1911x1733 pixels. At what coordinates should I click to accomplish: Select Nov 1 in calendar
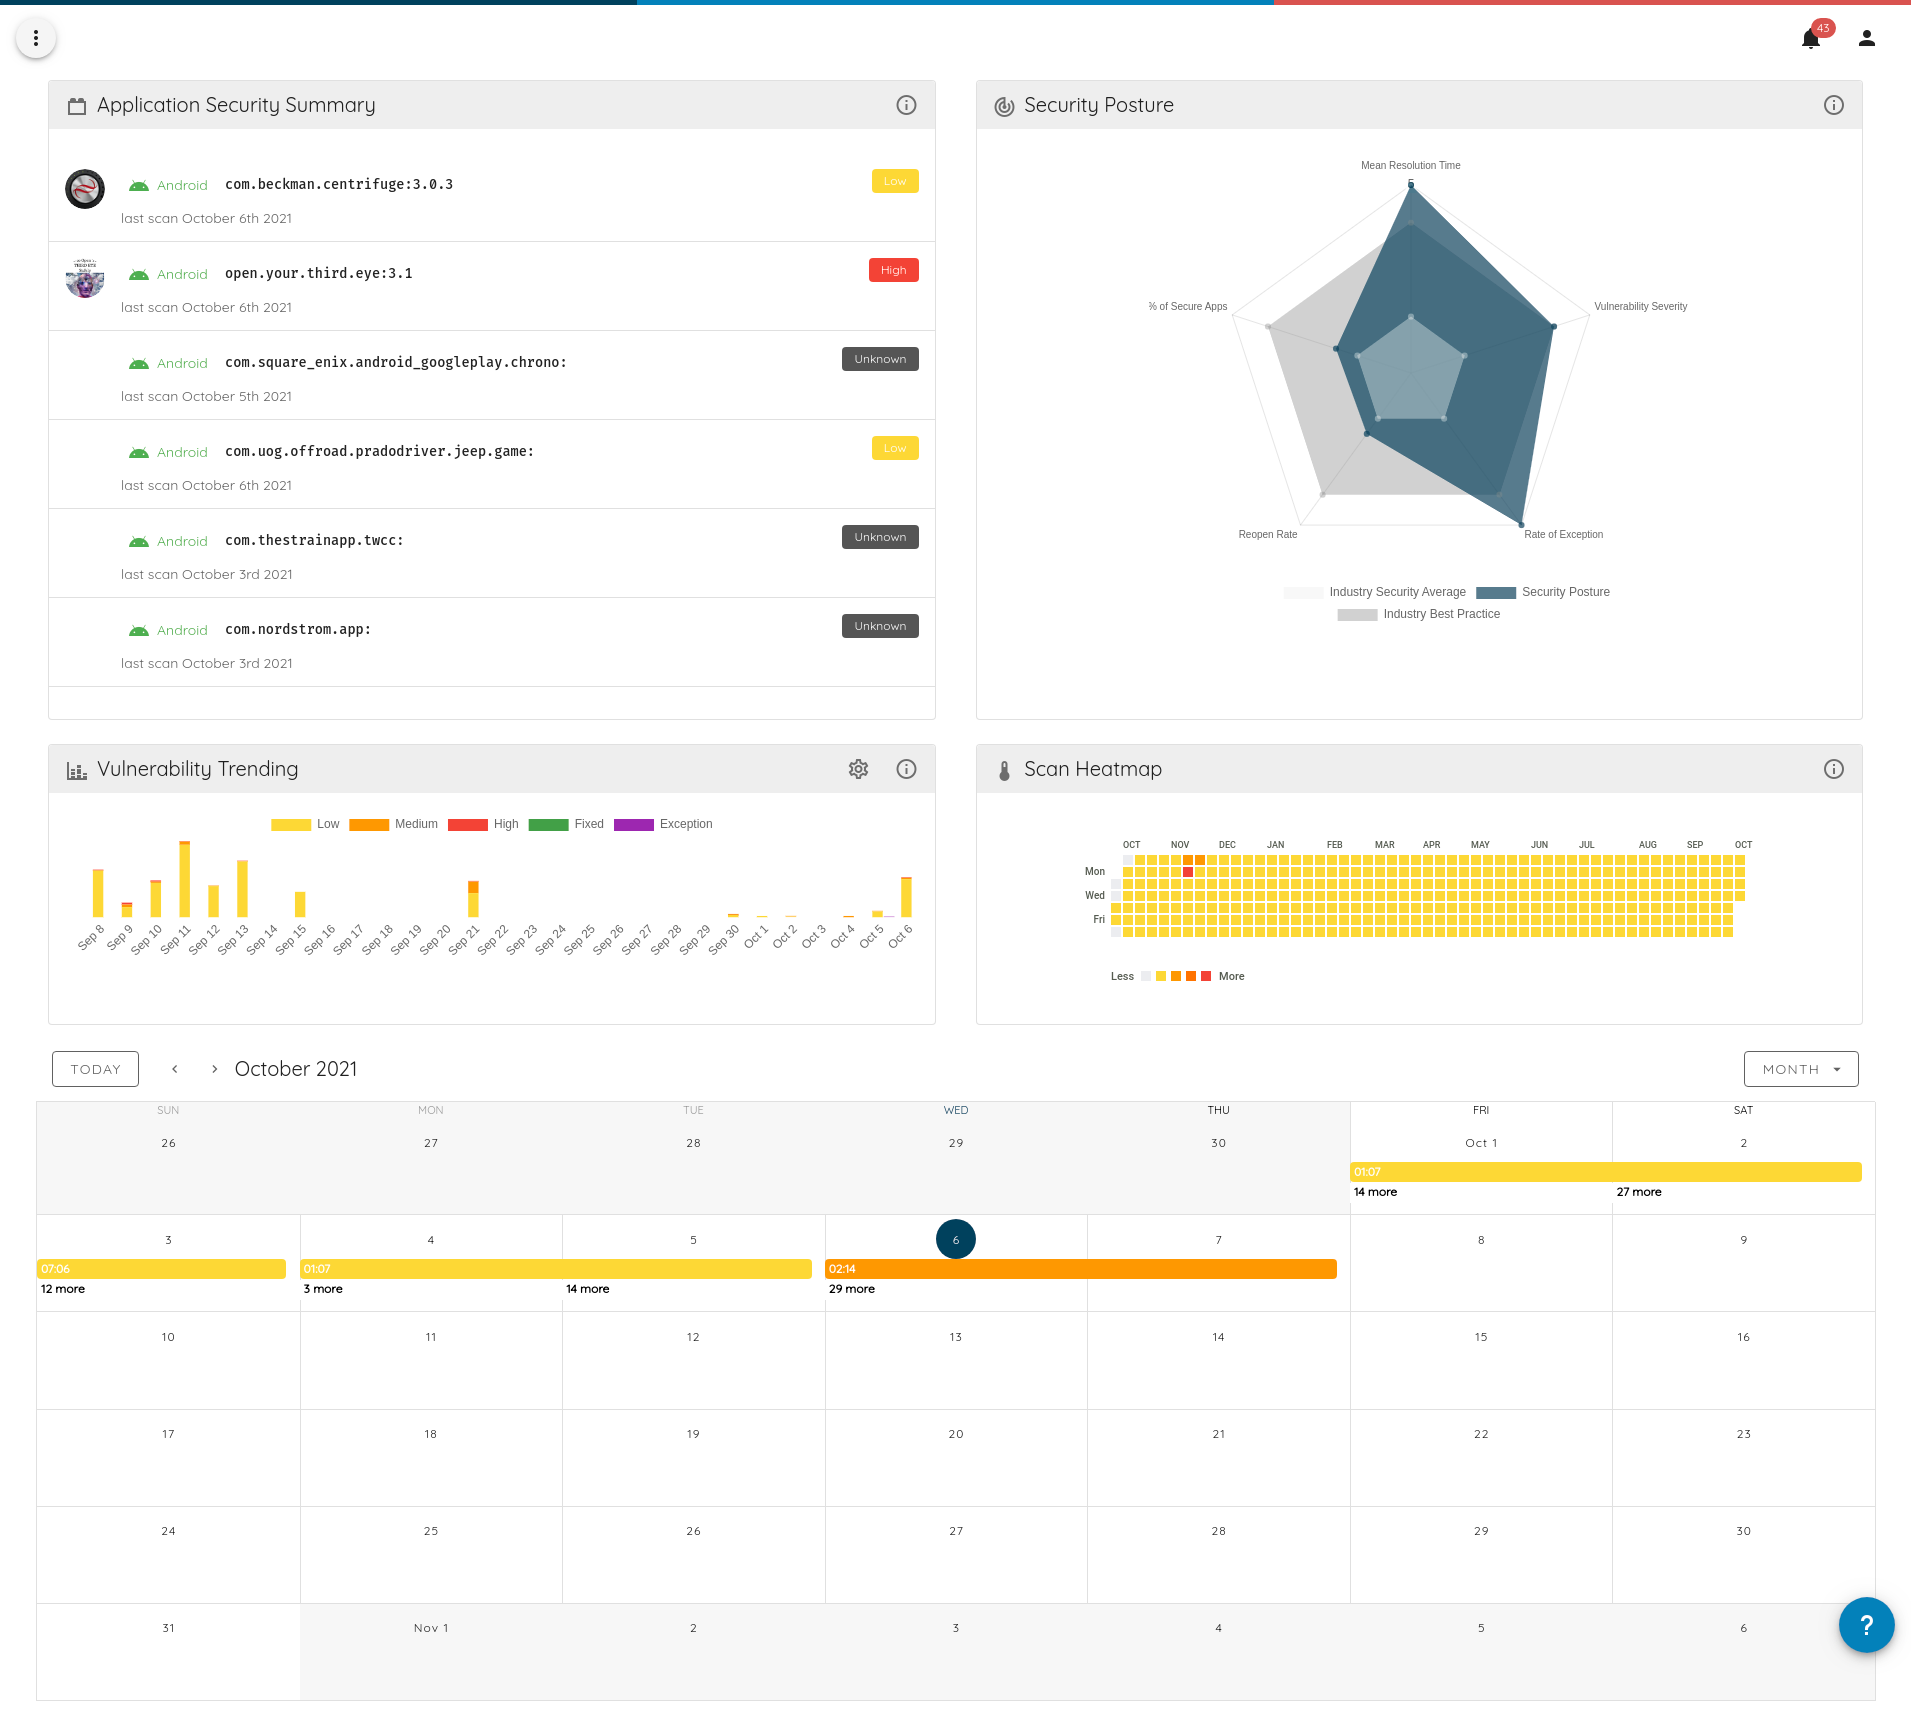pyautogui.click(x=431, y=1628)
